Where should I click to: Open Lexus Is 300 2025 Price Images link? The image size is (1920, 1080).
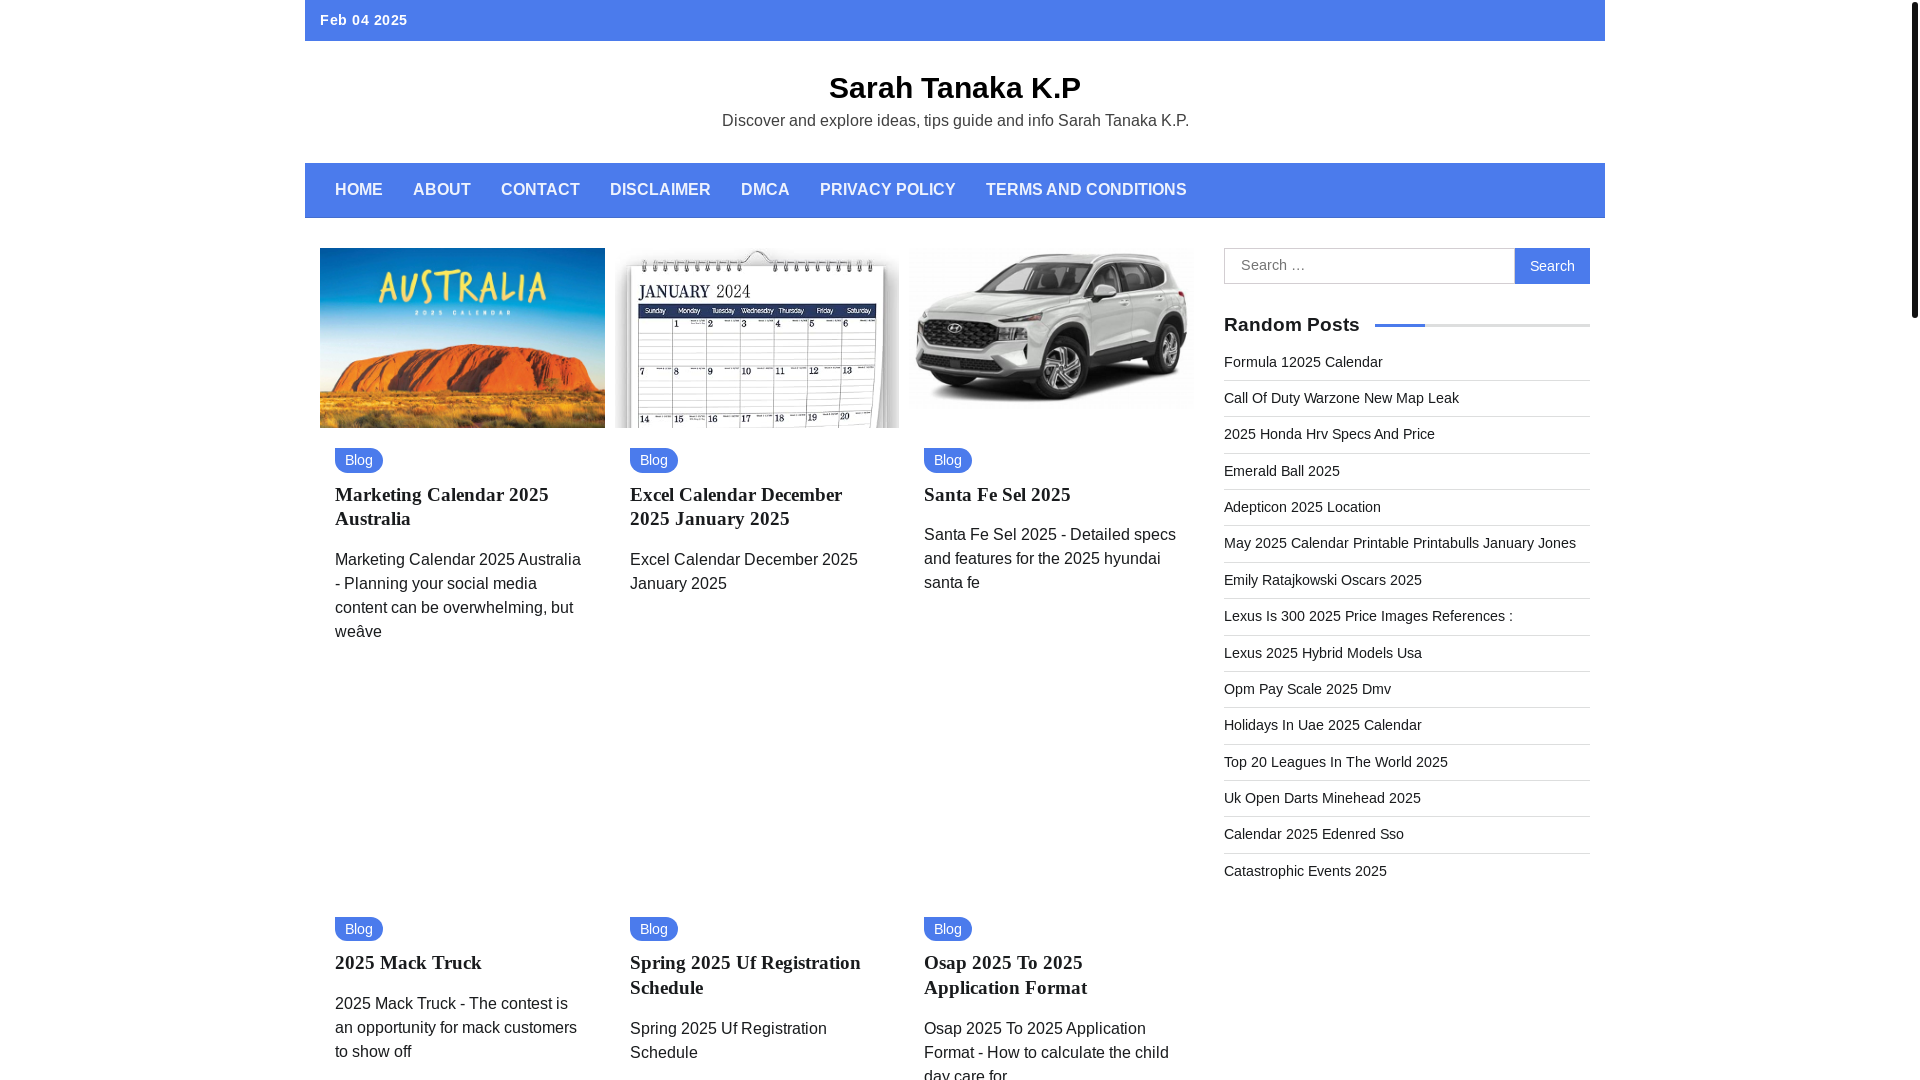1368,616
